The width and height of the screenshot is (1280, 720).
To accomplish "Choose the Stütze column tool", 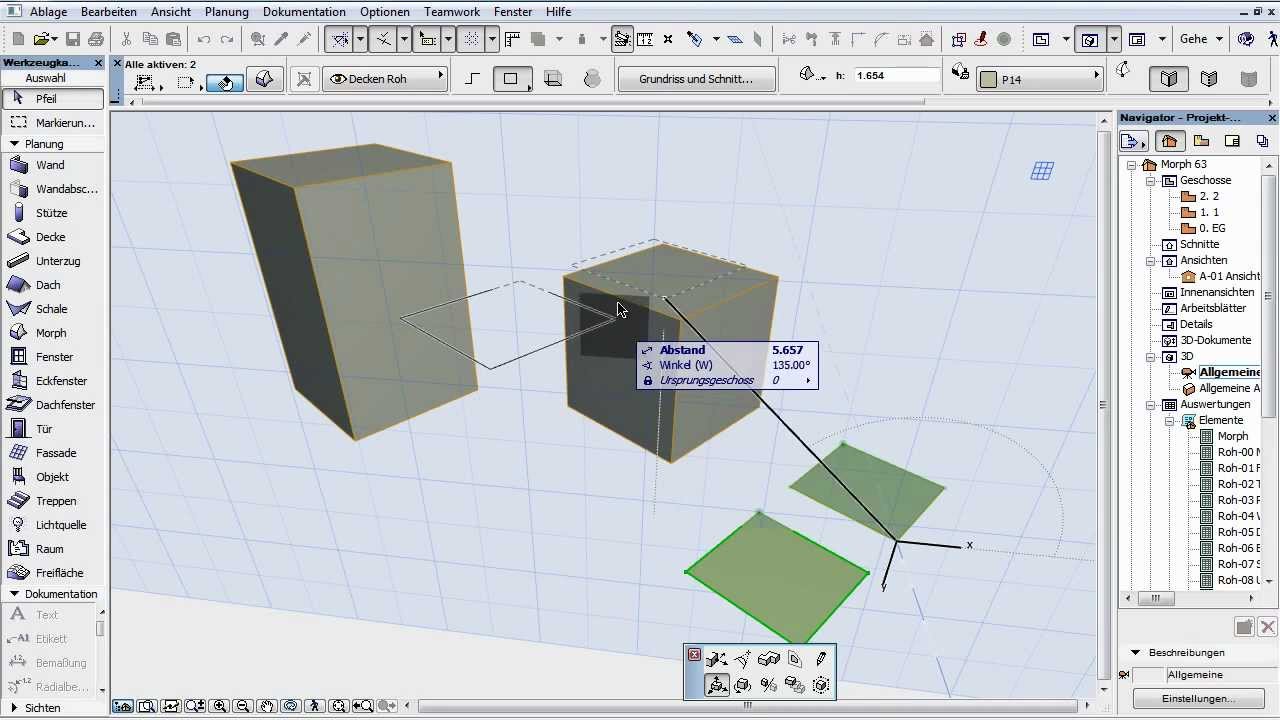I will 52,213.
